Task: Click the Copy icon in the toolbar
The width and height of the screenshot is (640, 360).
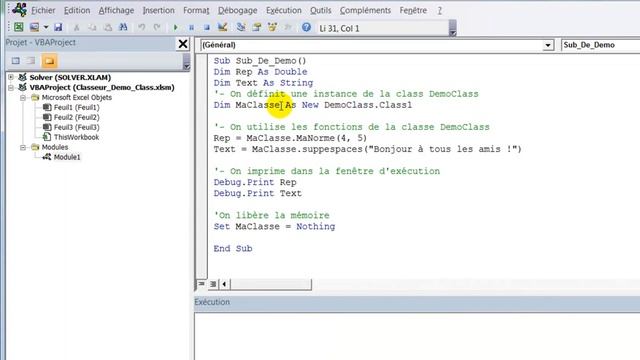Action: tap(92, 27)
